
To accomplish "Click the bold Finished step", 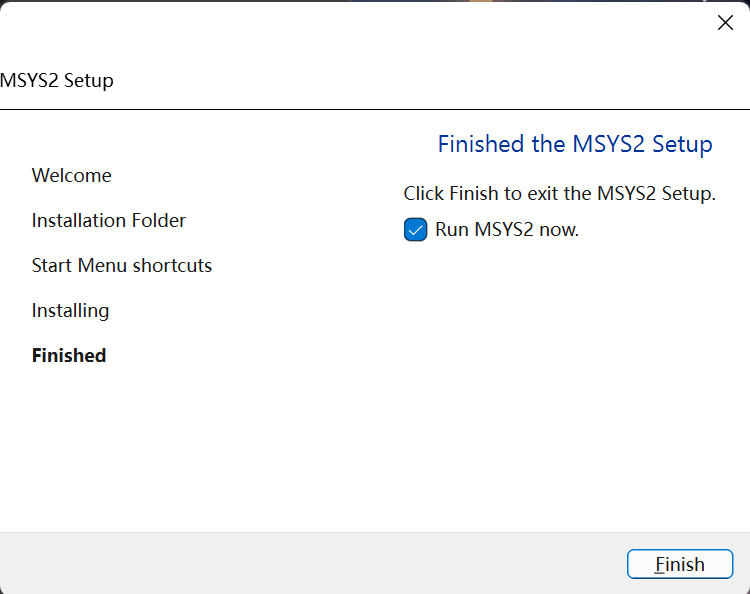I will click(69, 356).
